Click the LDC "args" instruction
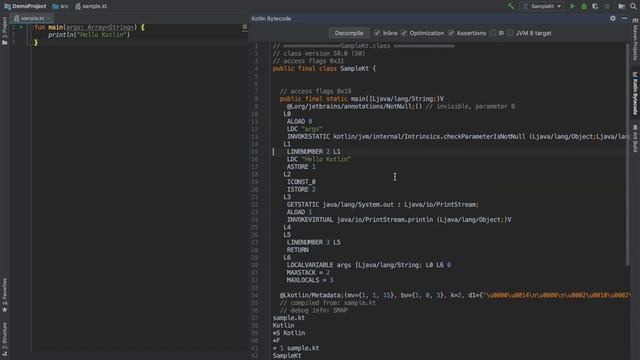 (x=304, y=129)
